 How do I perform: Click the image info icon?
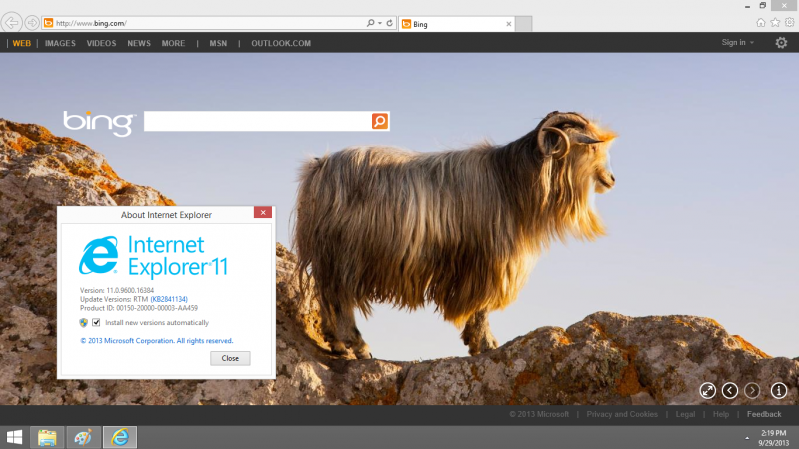click(778, 390)
